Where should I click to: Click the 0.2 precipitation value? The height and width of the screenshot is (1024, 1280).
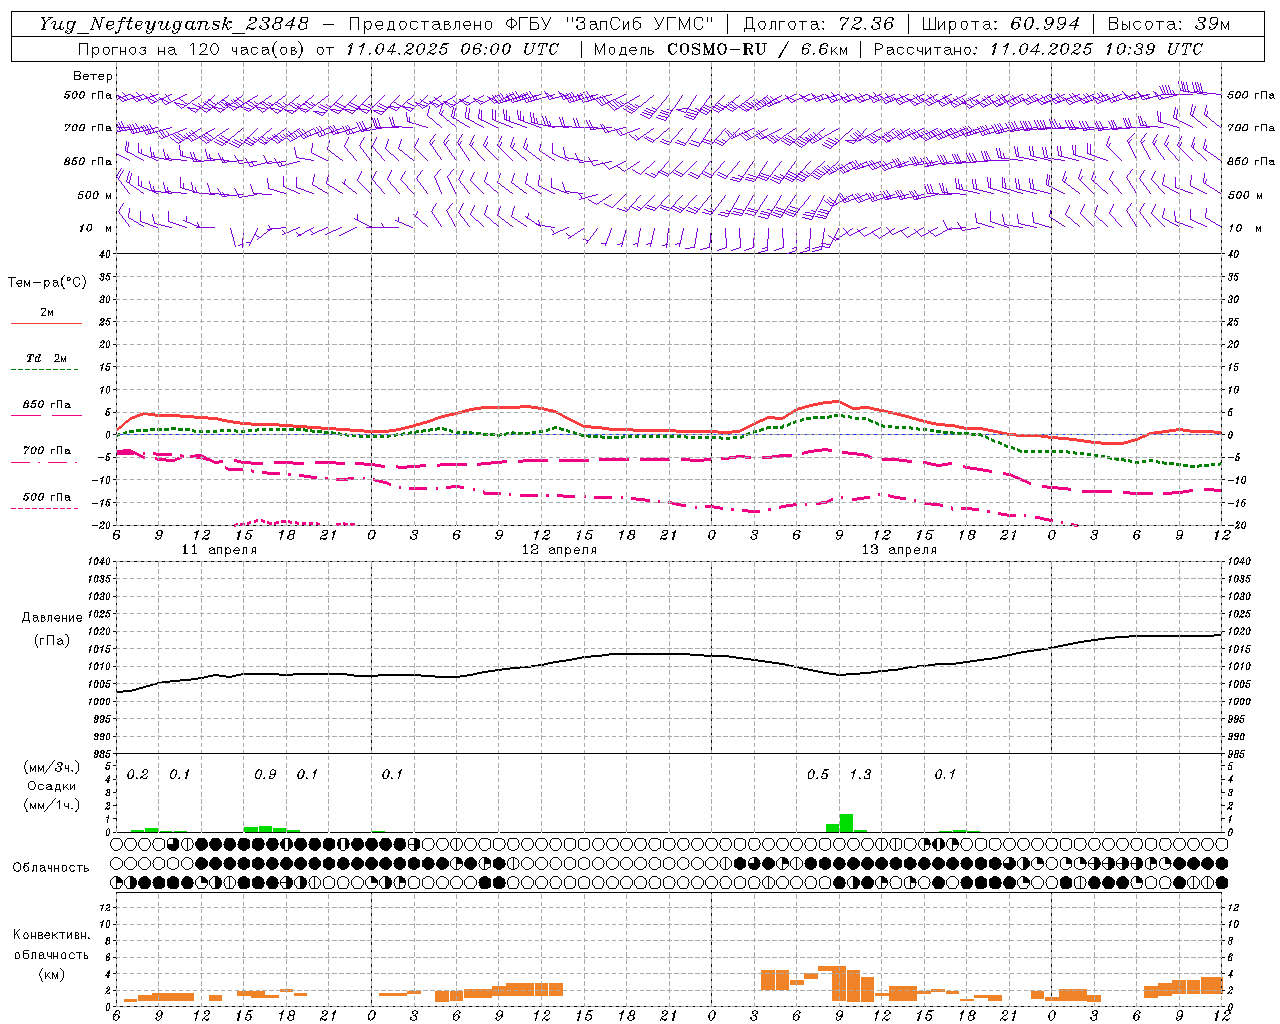[137, 775]
